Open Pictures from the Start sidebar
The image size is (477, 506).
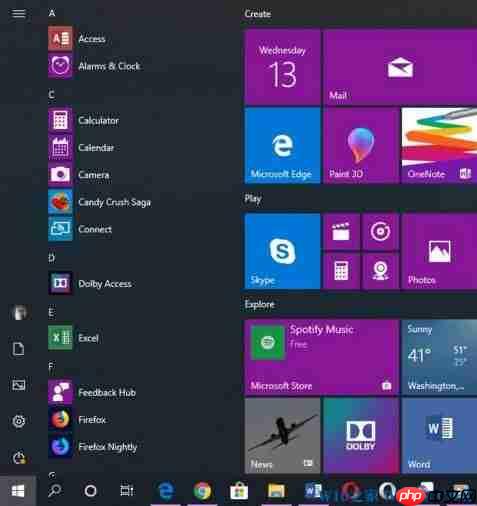[x=19, y=385]
